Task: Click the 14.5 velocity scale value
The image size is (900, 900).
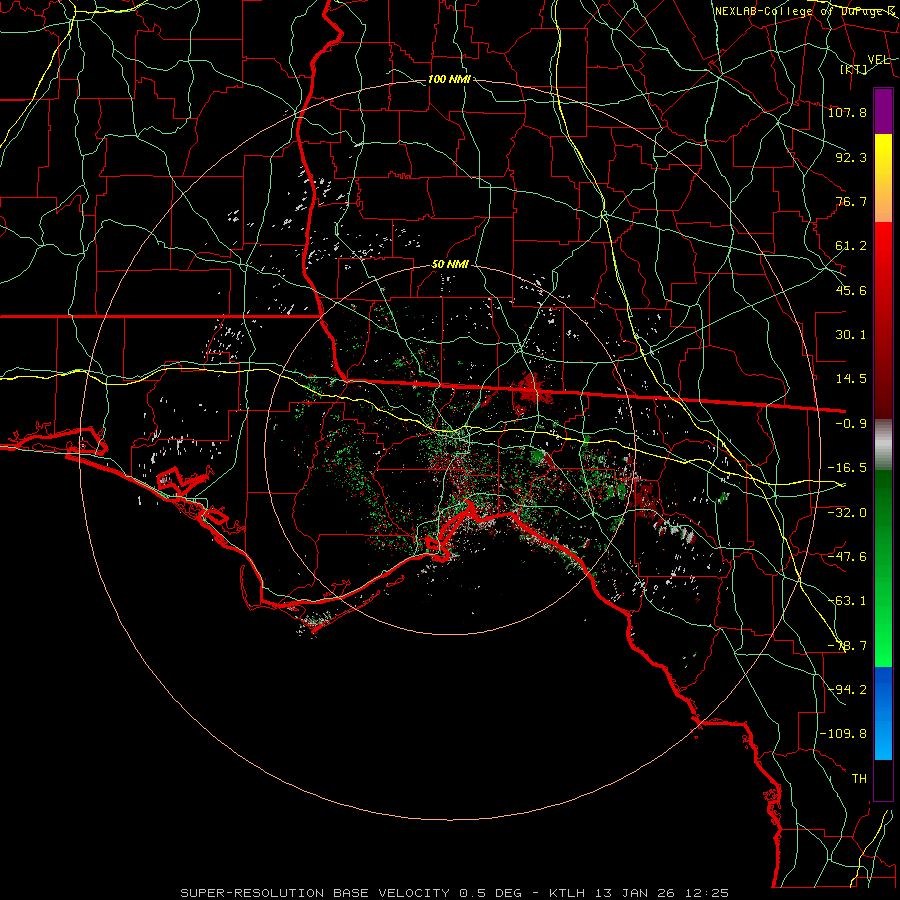Action: (x=851, y=379)
